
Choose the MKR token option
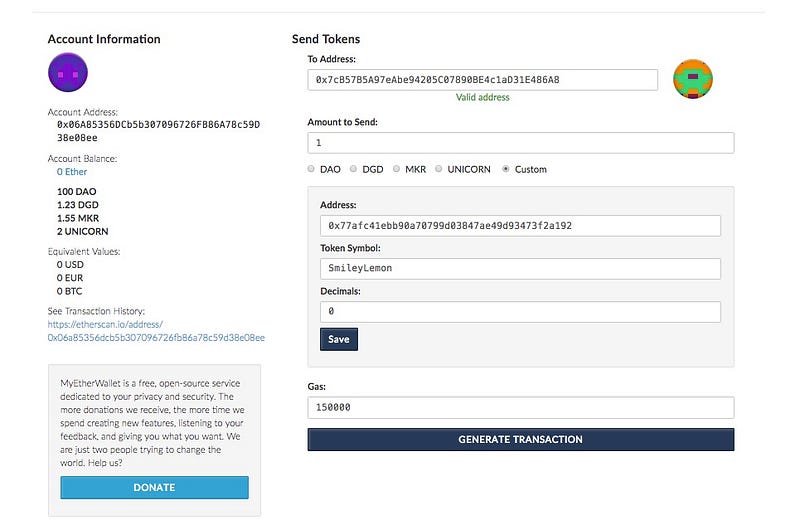[396, 169]
